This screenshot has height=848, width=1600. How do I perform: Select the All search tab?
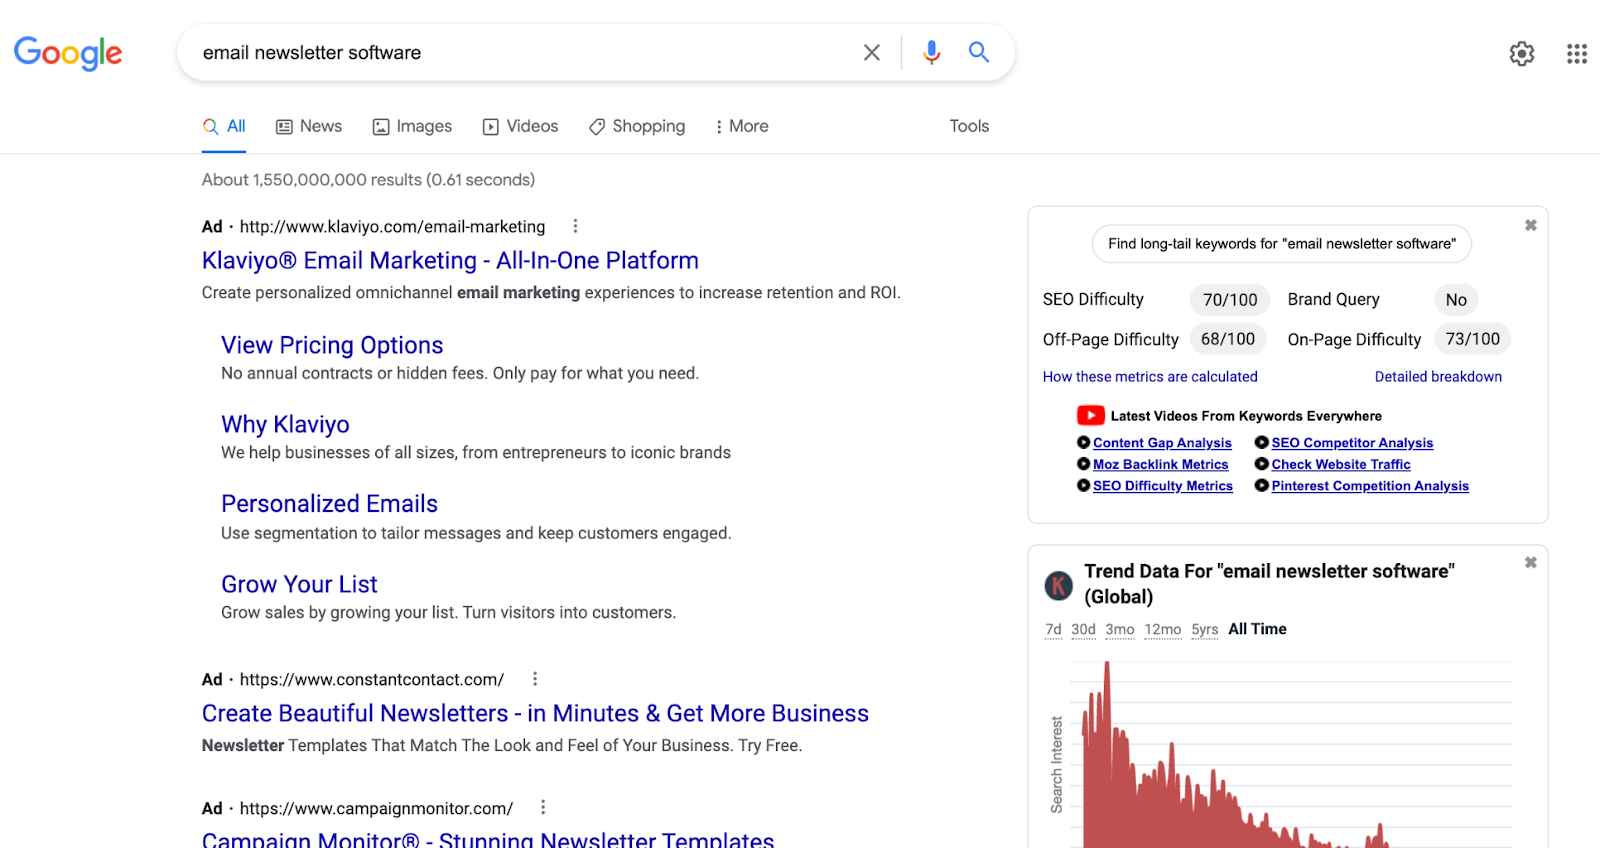[224, 126]
